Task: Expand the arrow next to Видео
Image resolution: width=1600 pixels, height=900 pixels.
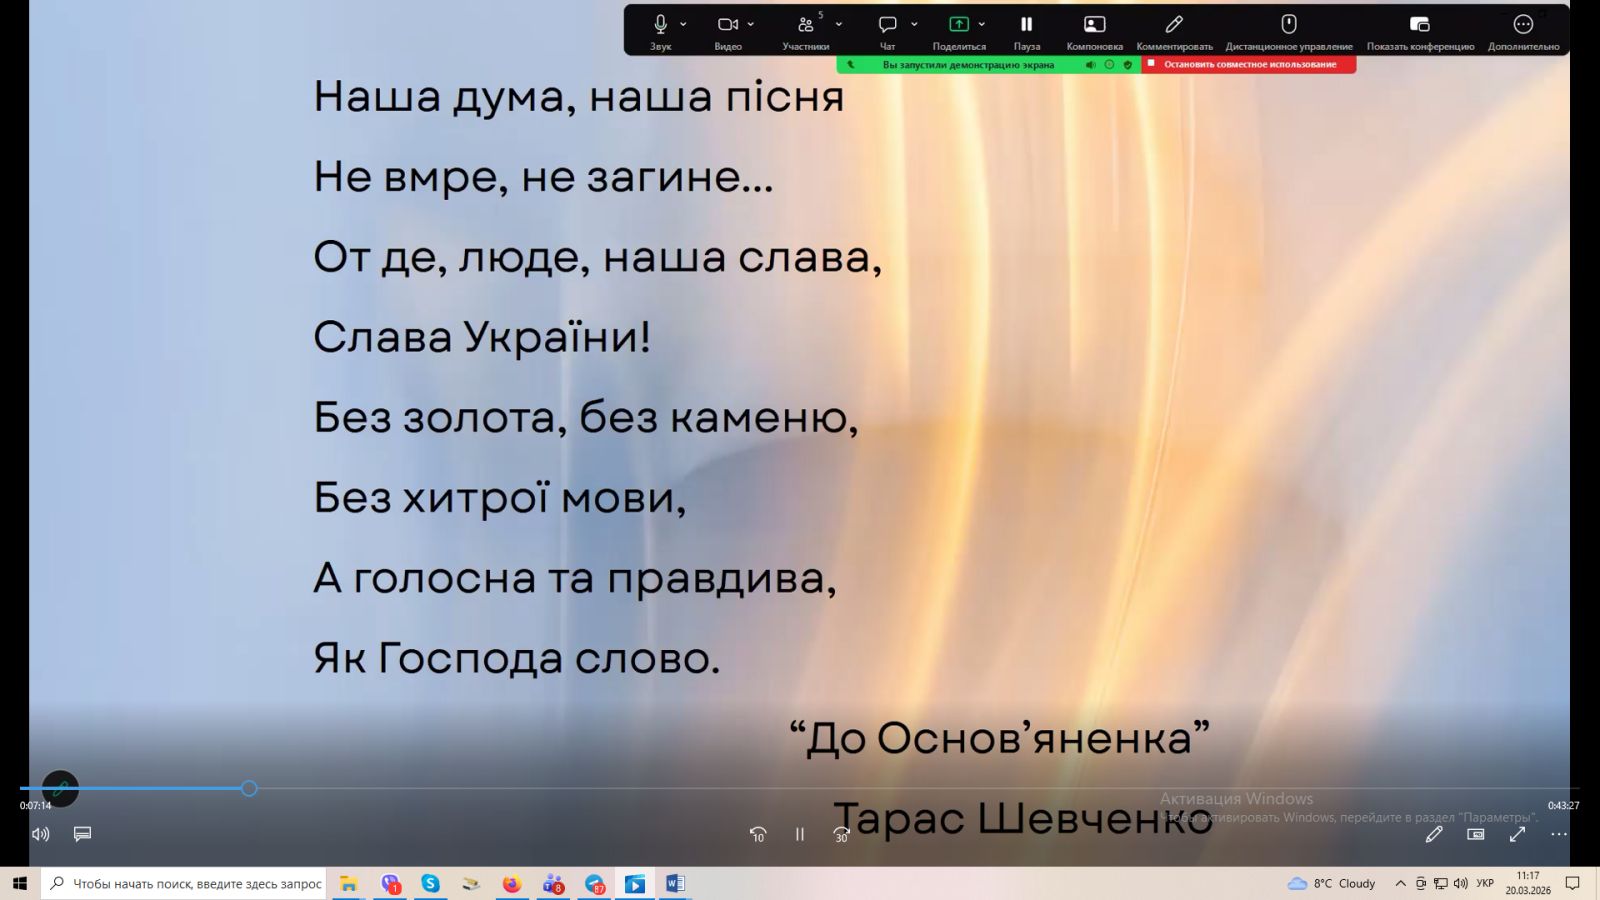Action: point(751,24)
